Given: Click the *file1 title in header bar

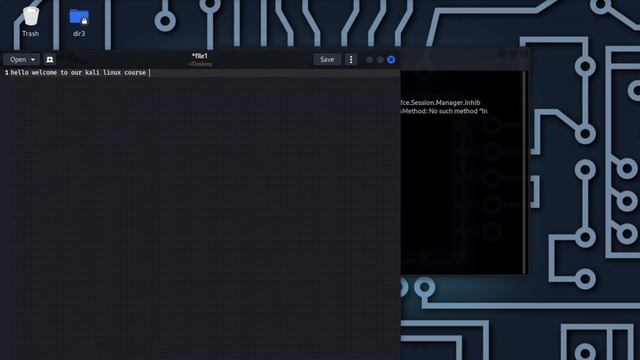Looking at the screenshot, I should pyautogui.click(x=200, y=56).
